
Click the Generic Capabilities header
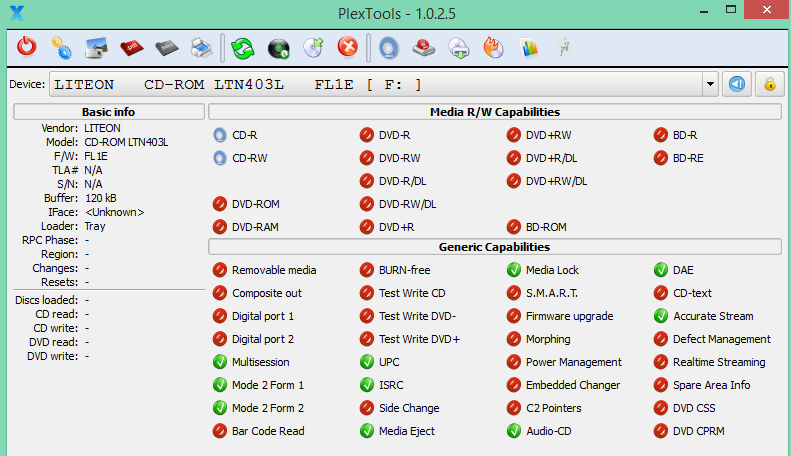pyautogui.click(x=495, y=247)
